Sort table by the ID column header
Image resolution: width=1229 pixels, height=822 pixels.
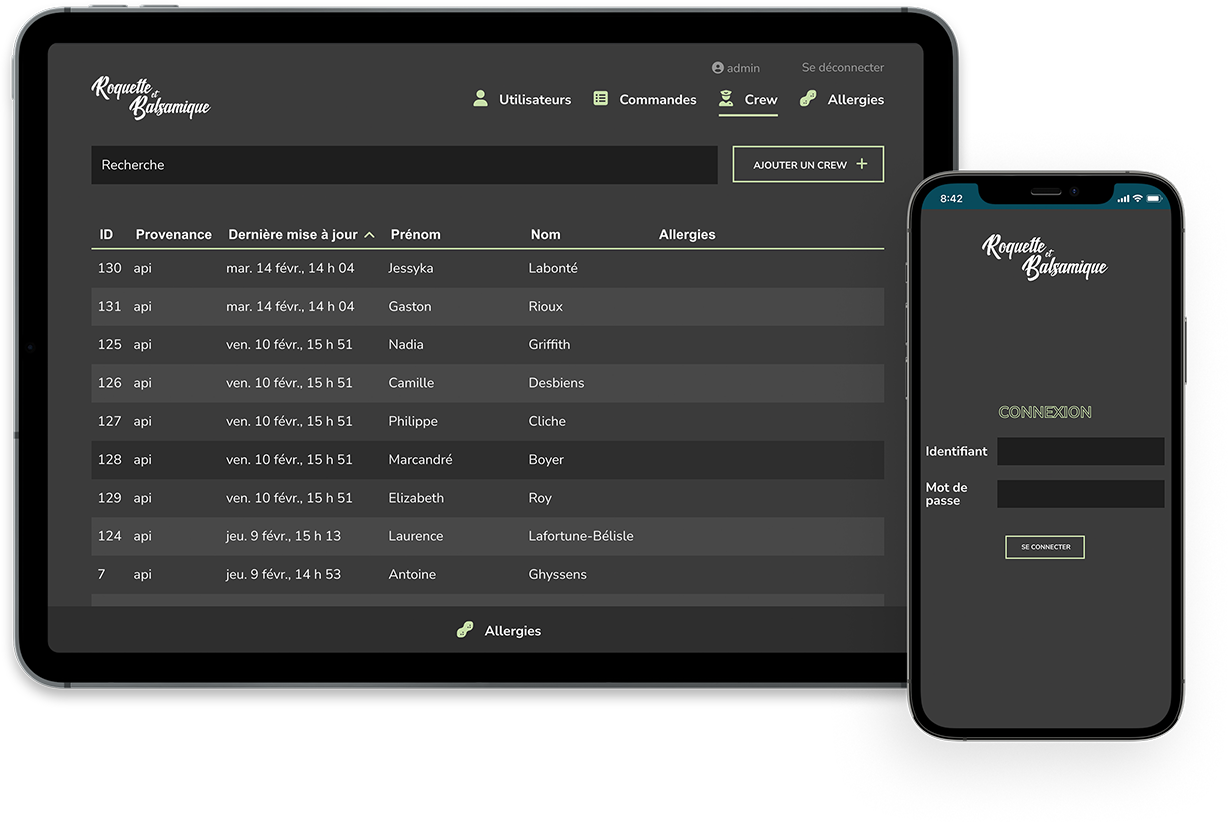(x=106, y=234)
